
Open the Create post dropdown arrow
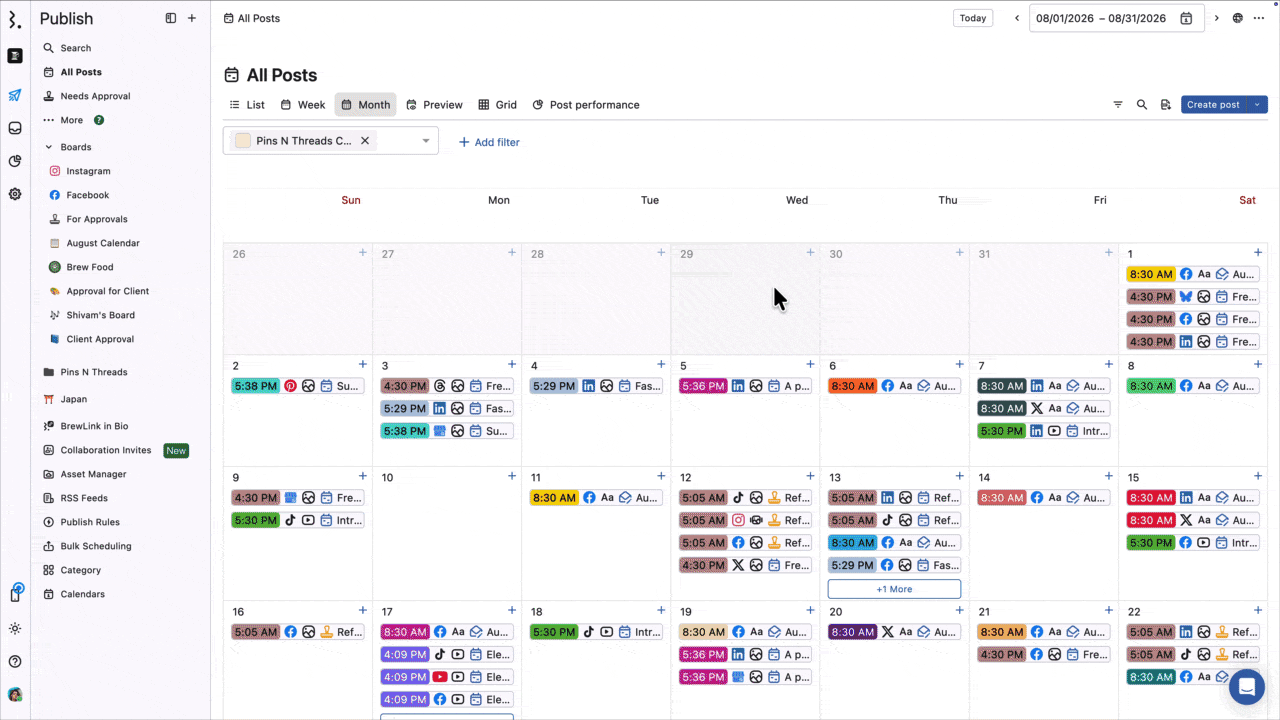1258,104
